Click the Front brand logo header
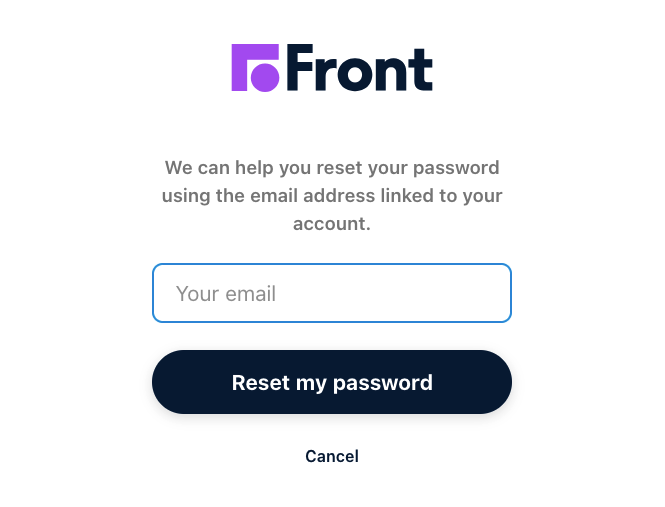This screenshot has height=507, width=665. [331, 68]
